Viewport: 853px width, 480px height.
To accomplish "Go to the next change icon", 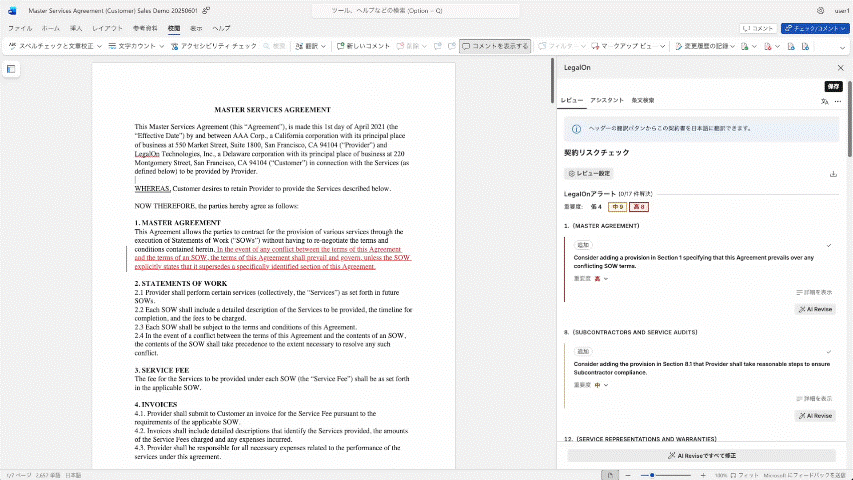I will coord(805,46).
